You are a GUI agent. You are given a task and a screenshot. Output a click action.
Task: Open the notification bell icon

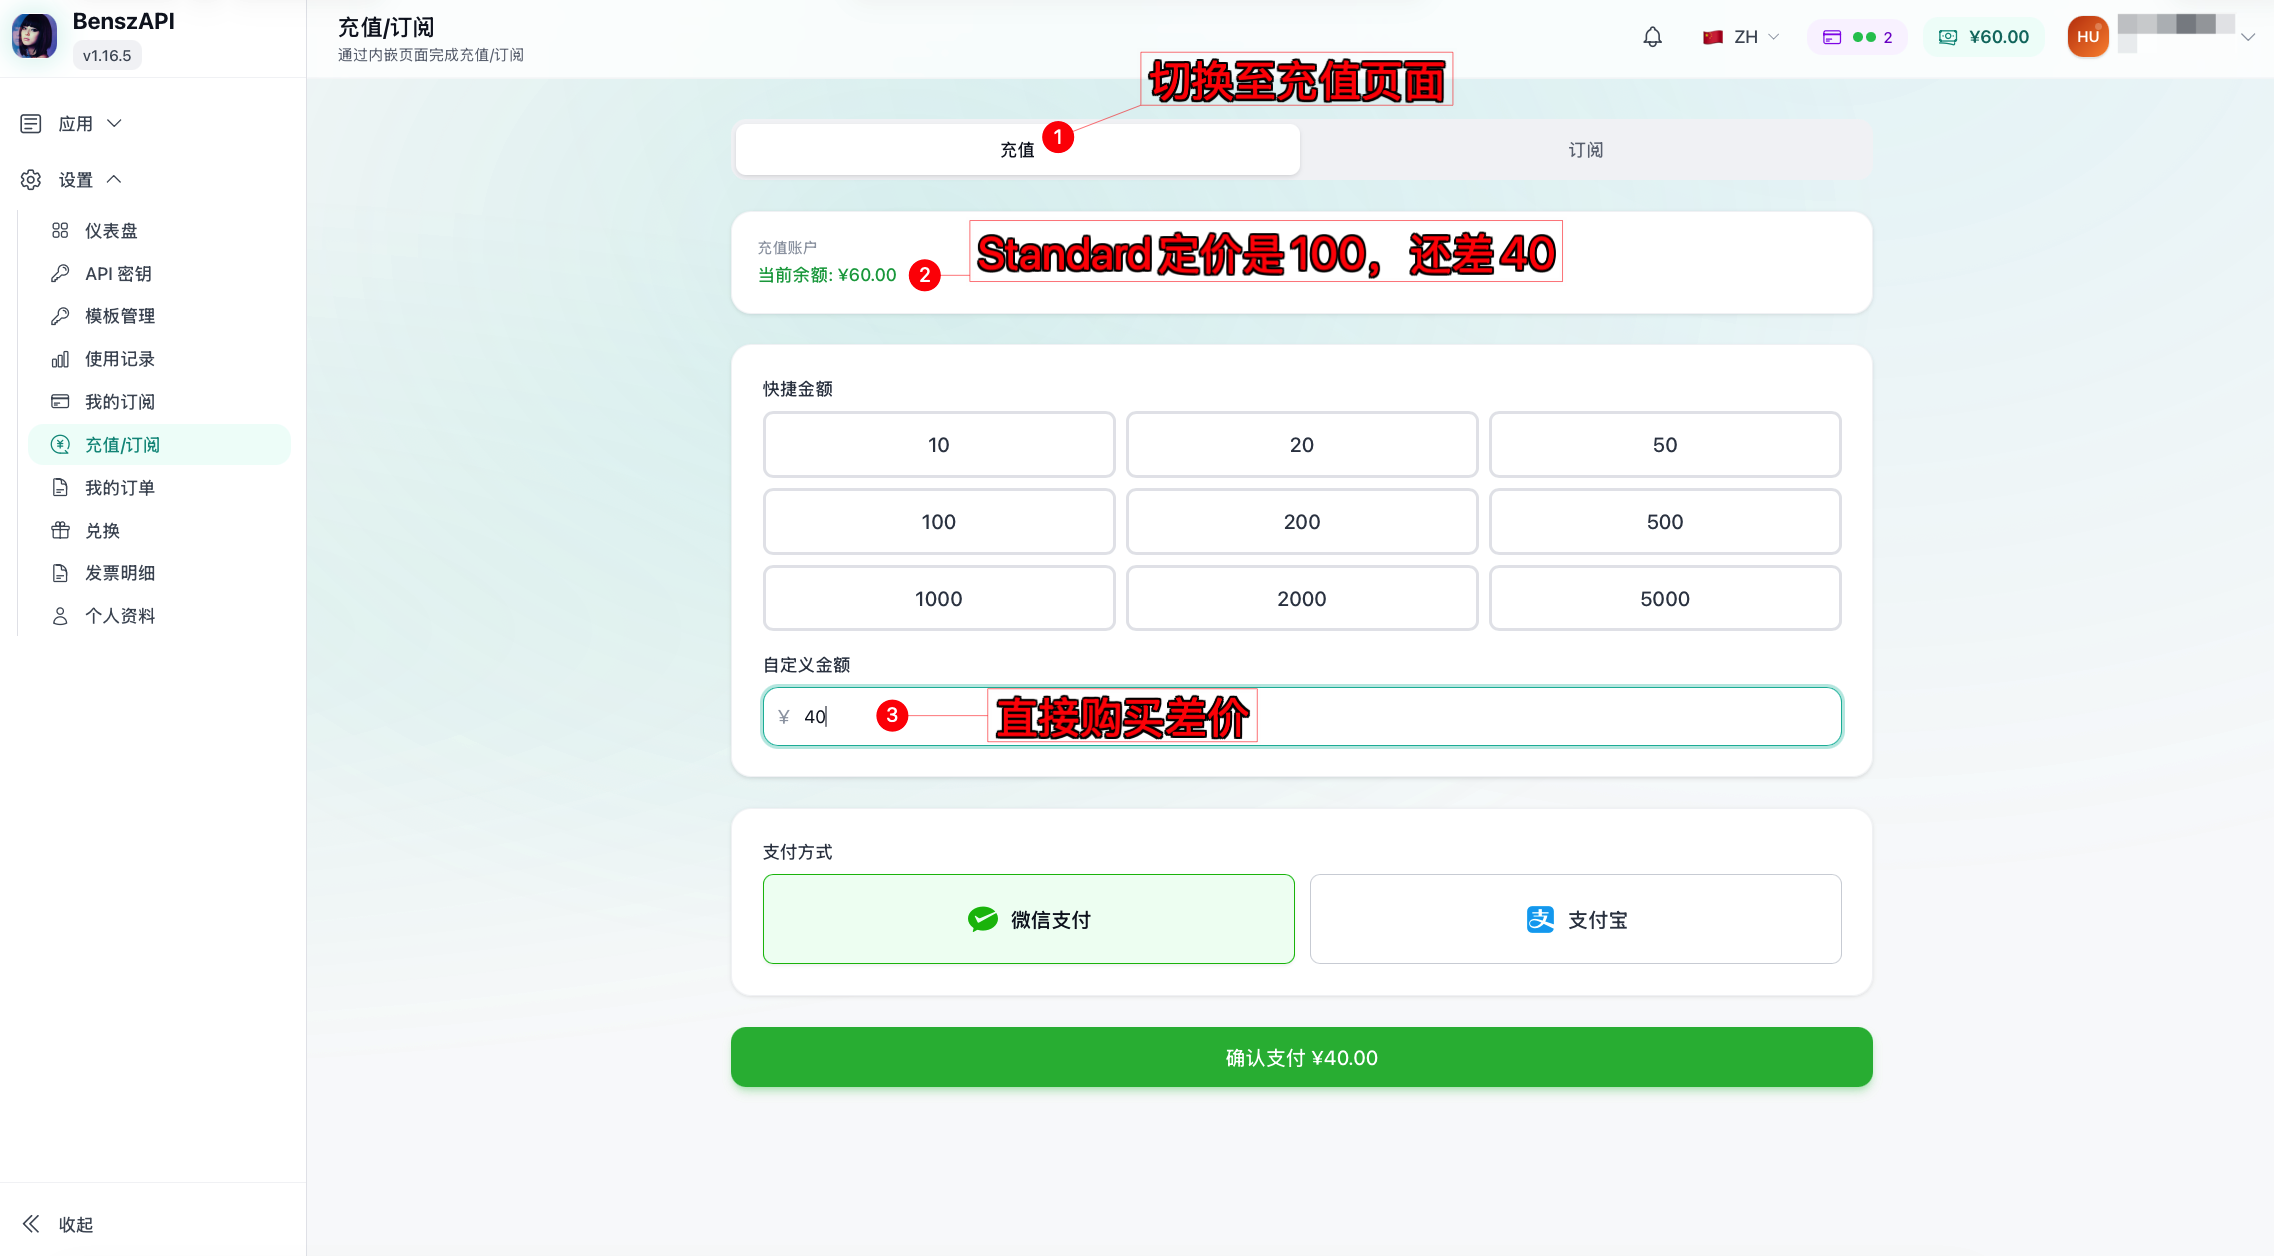pyautogui.click(x=1652, y=37)
